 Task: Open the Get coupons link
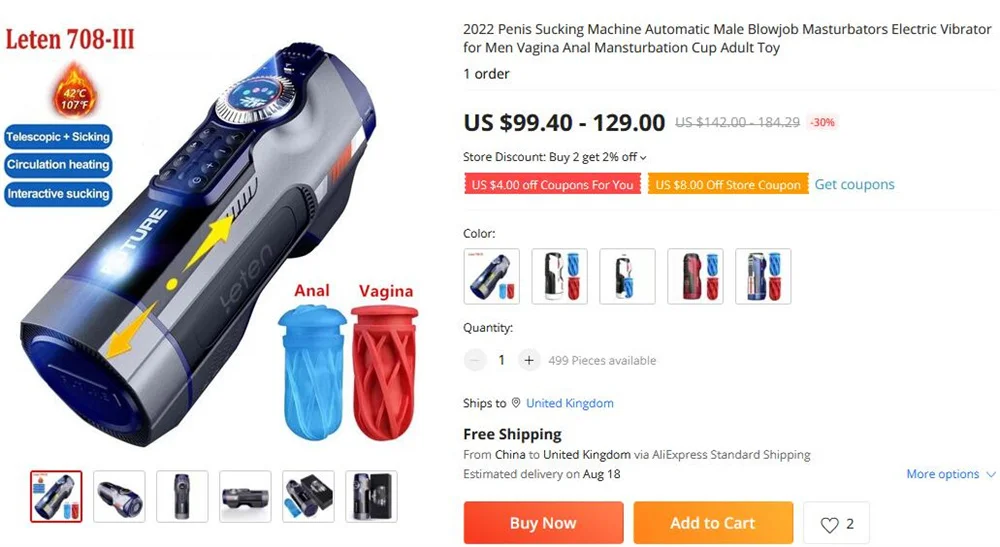(854, 184)
